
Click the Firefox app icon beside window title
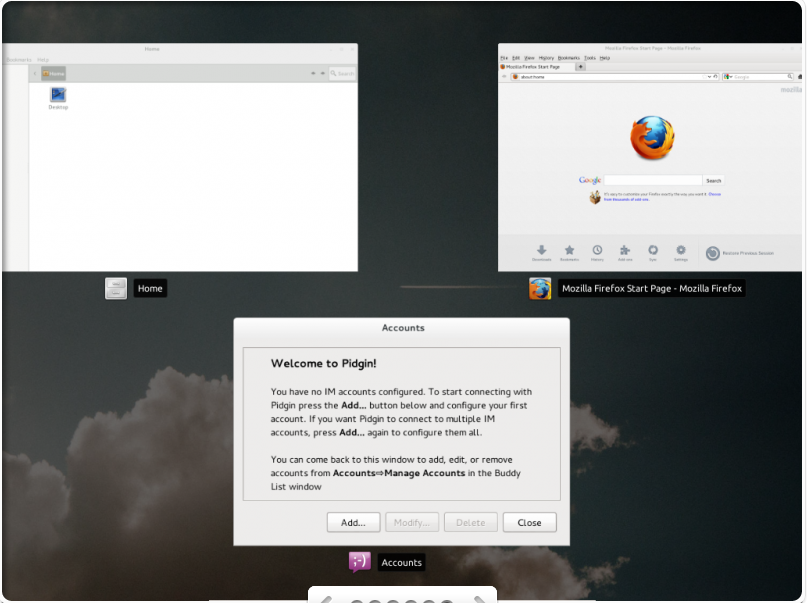540,289
